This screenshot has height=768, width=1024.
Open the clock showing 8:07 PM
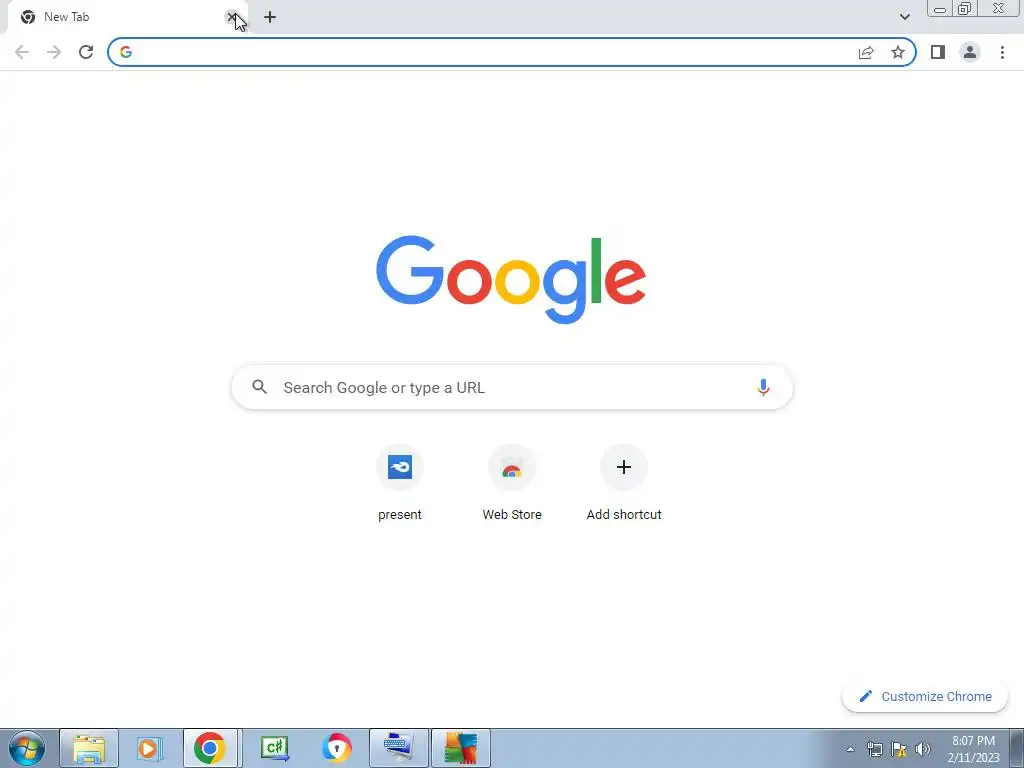click(973, 749)
